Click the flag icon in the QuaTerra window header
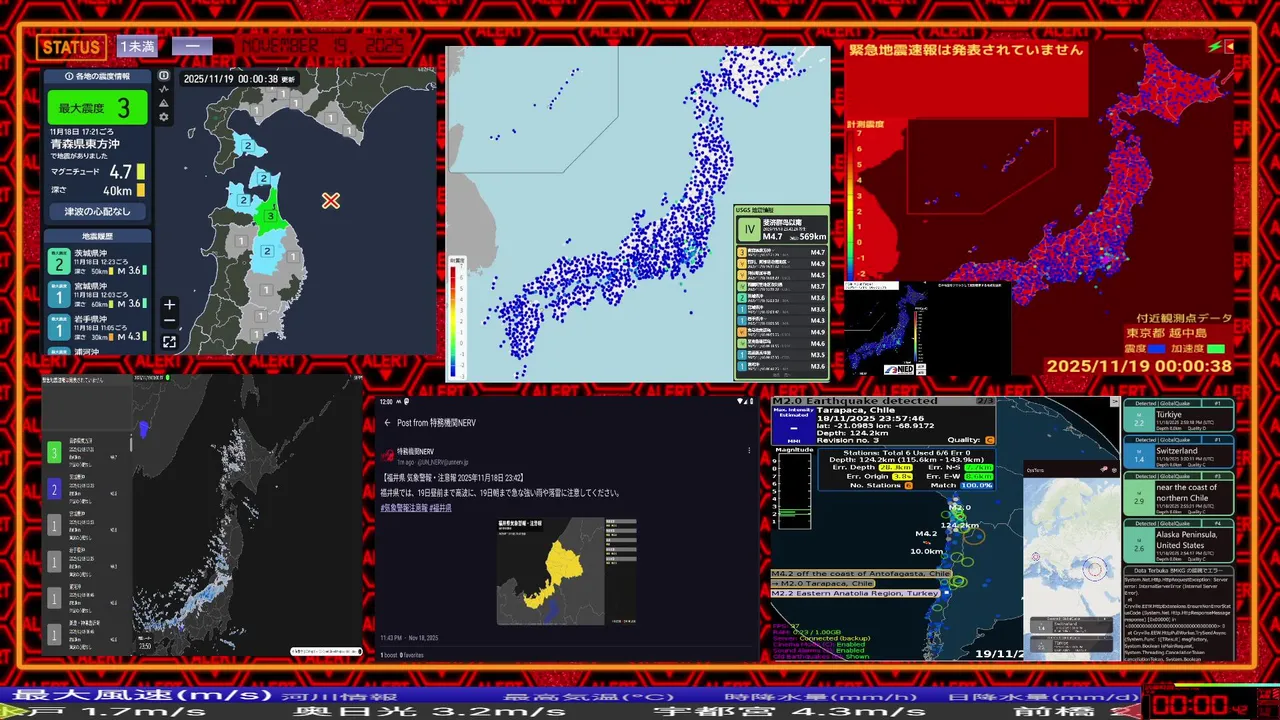The image size is (1280, 720). [1104, 468]
